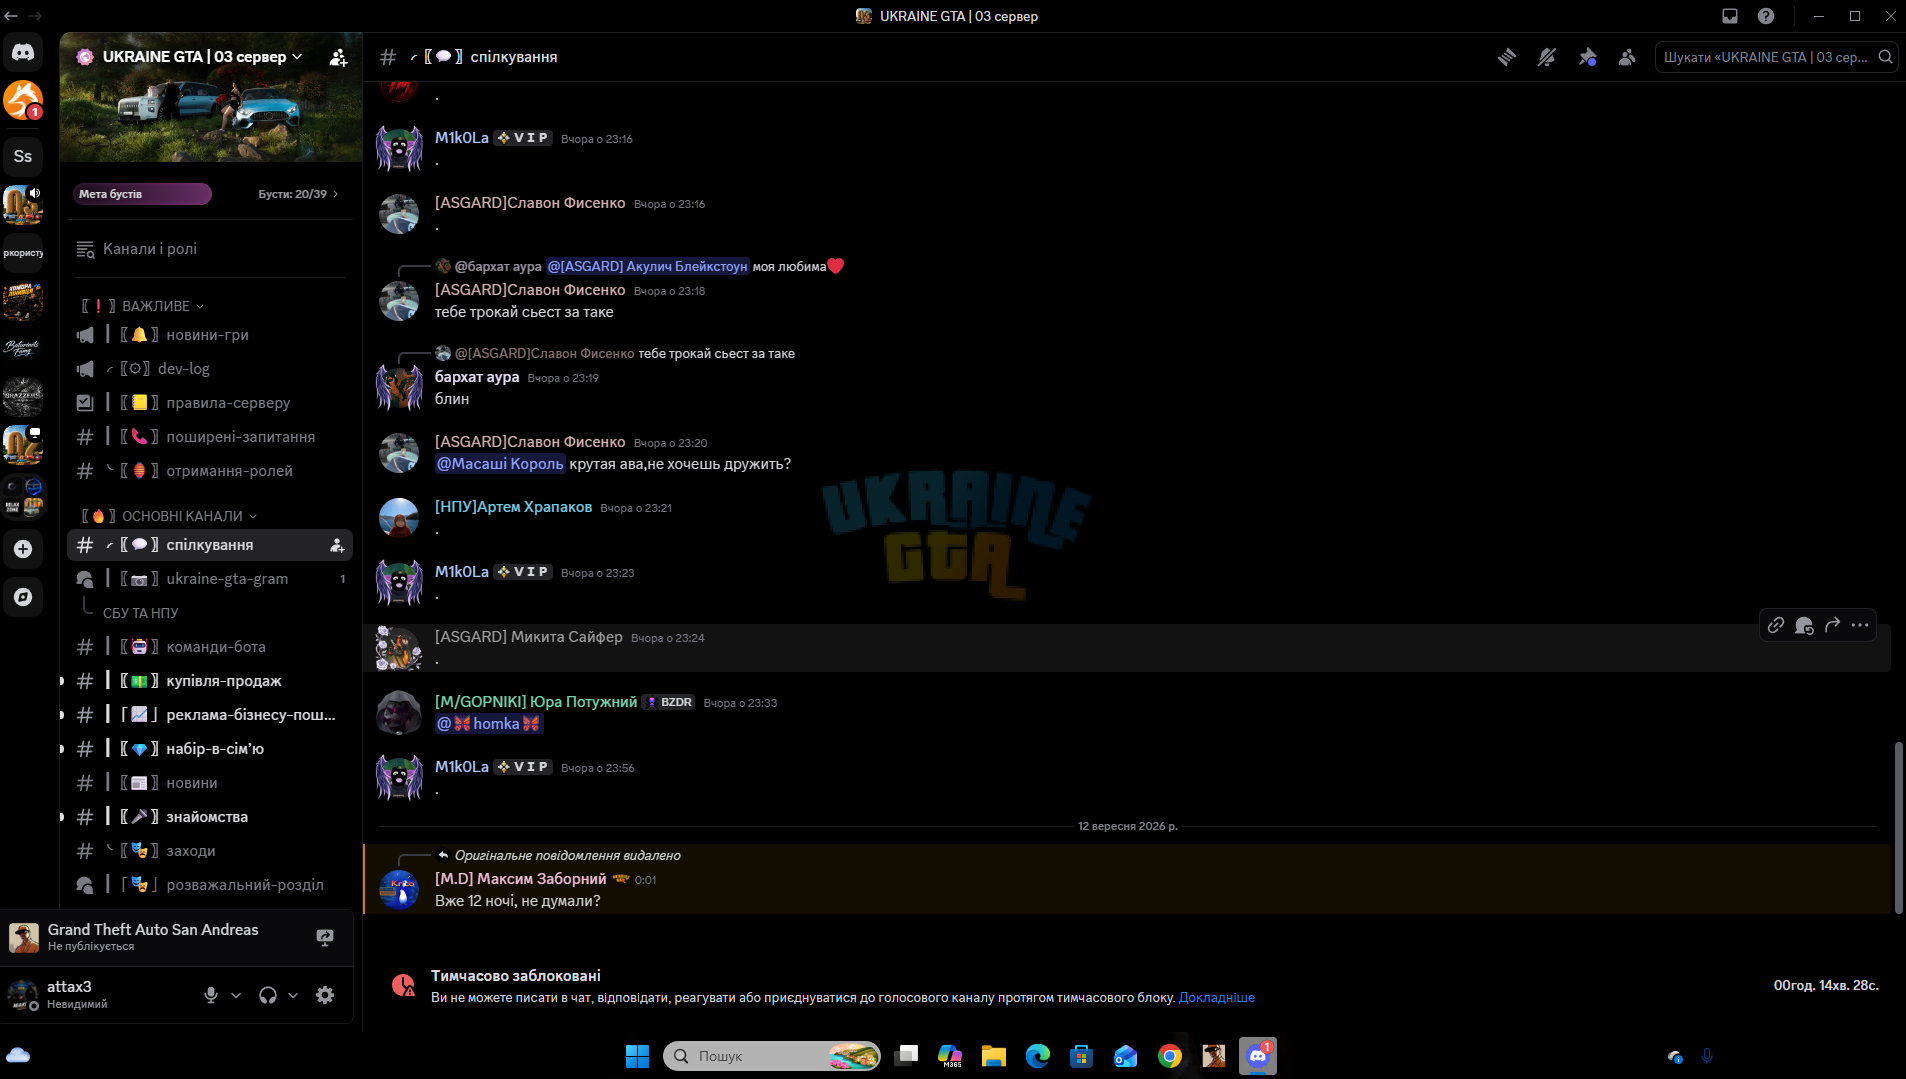Image resolution: width=1906 pixels, height=1079 pixels.
Task: Open купівля-продаж channel
Action: point(210,681)
